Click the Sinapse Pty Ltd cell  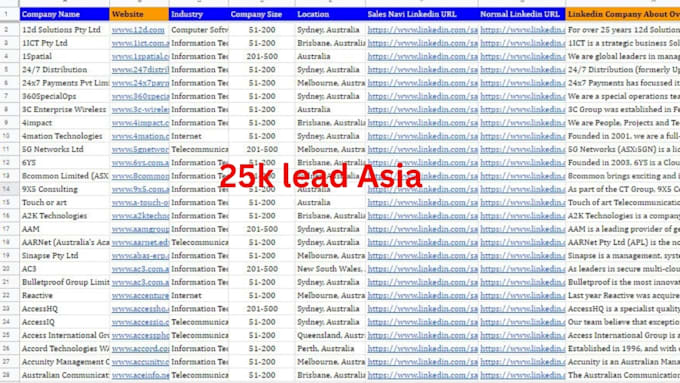64,255
